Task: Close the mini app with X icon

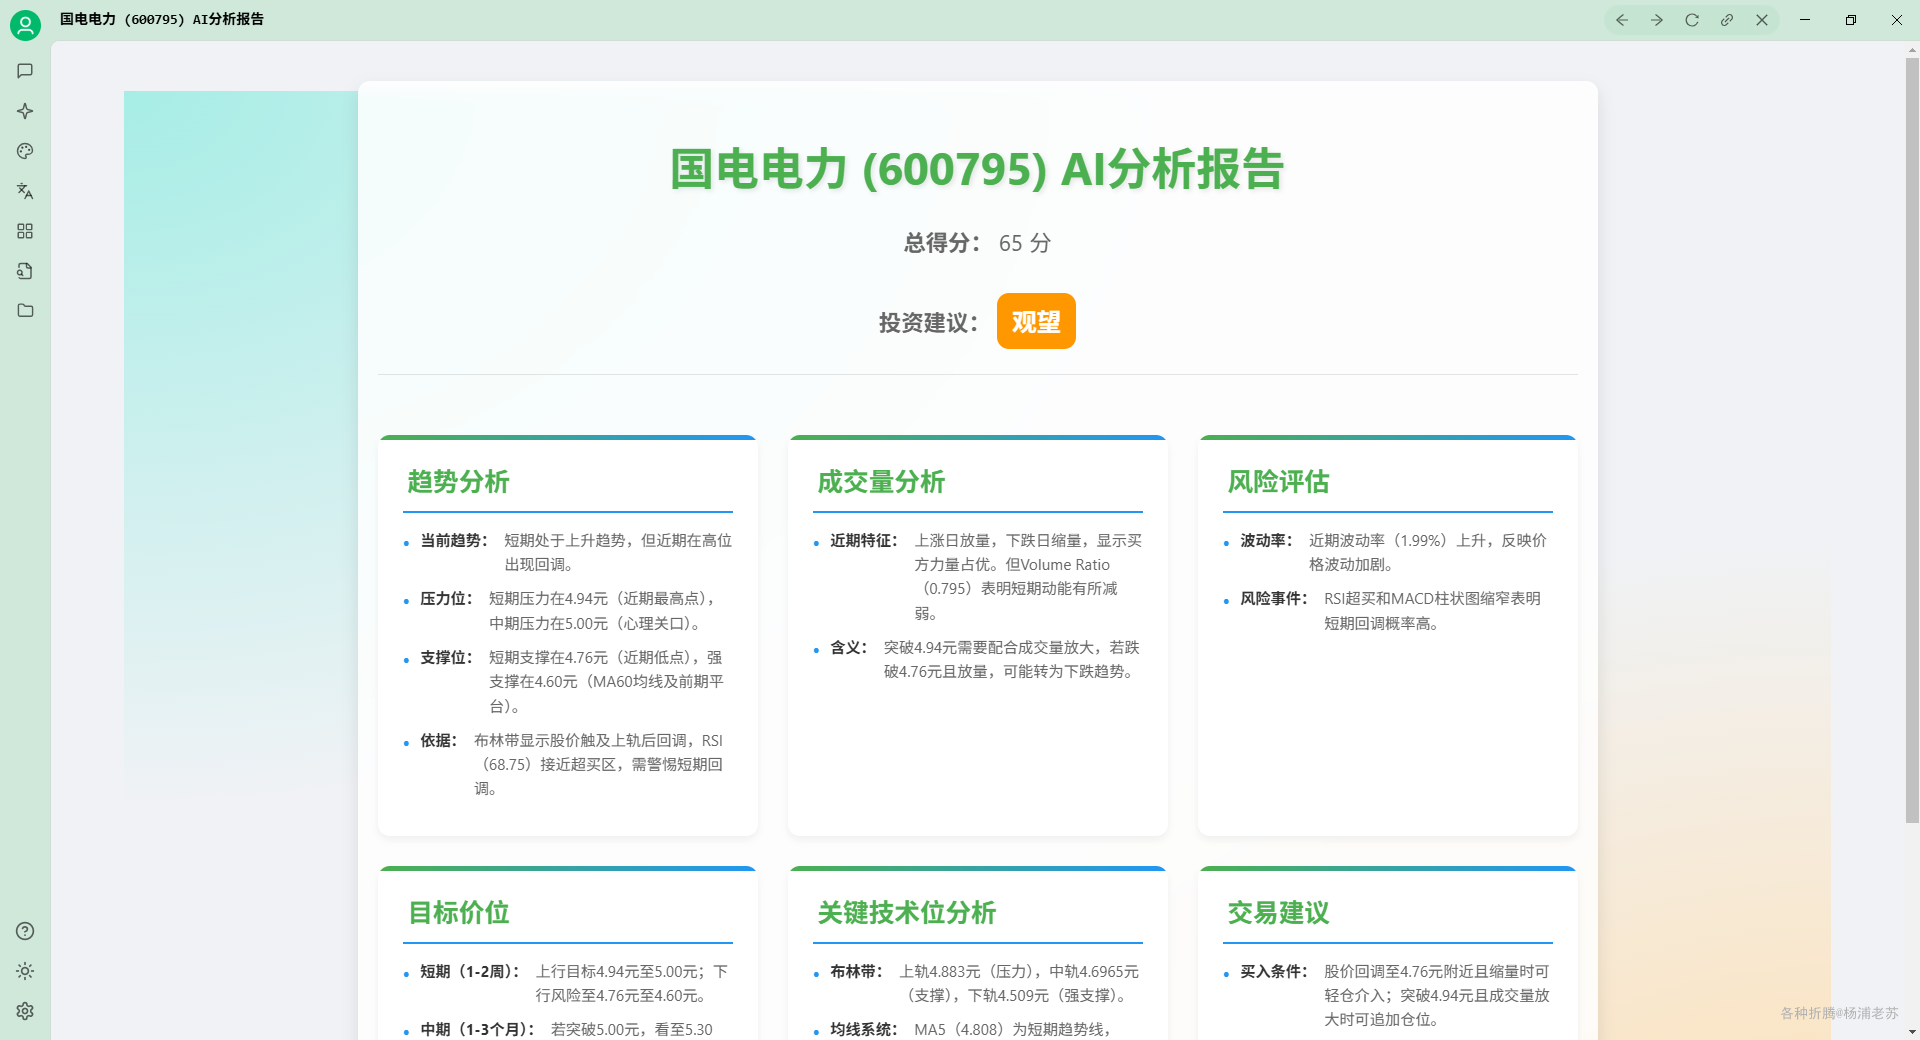Action: (1762, 20)
